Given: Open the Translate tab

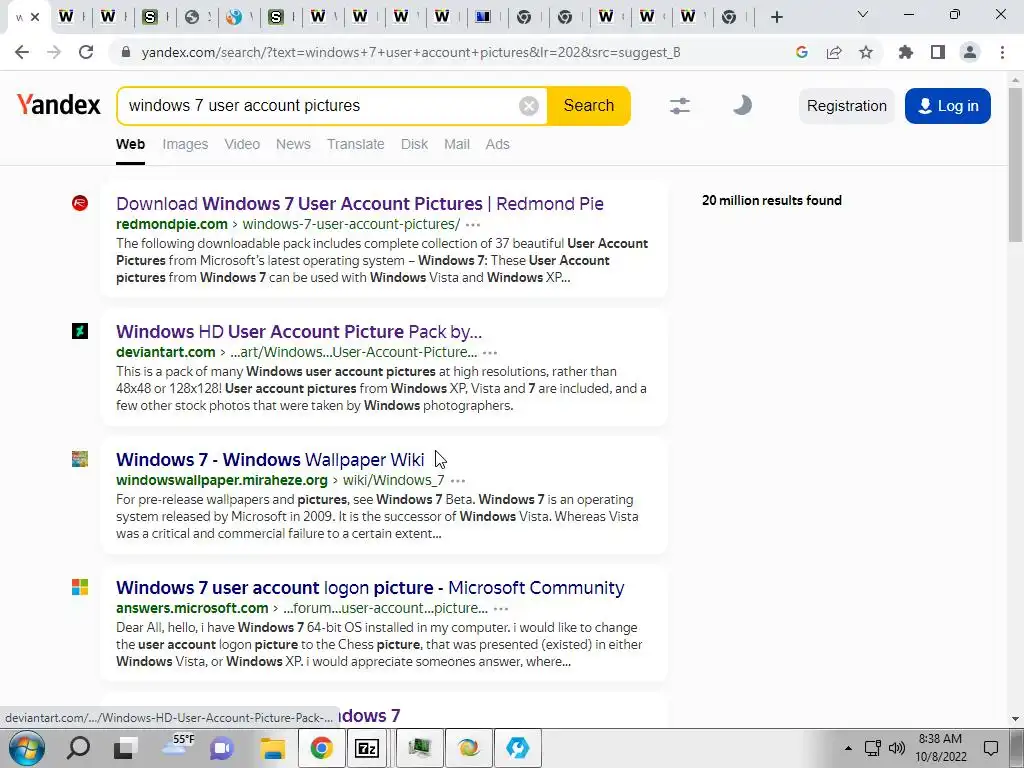Looking at the screenshot, I should pyautogui.click(x=355, y=144).
